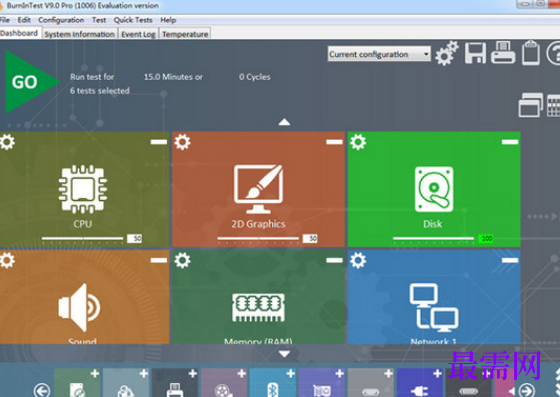Add the printer test with its plus
Viewport: 560px width, 397px height.
coord(193,374)
